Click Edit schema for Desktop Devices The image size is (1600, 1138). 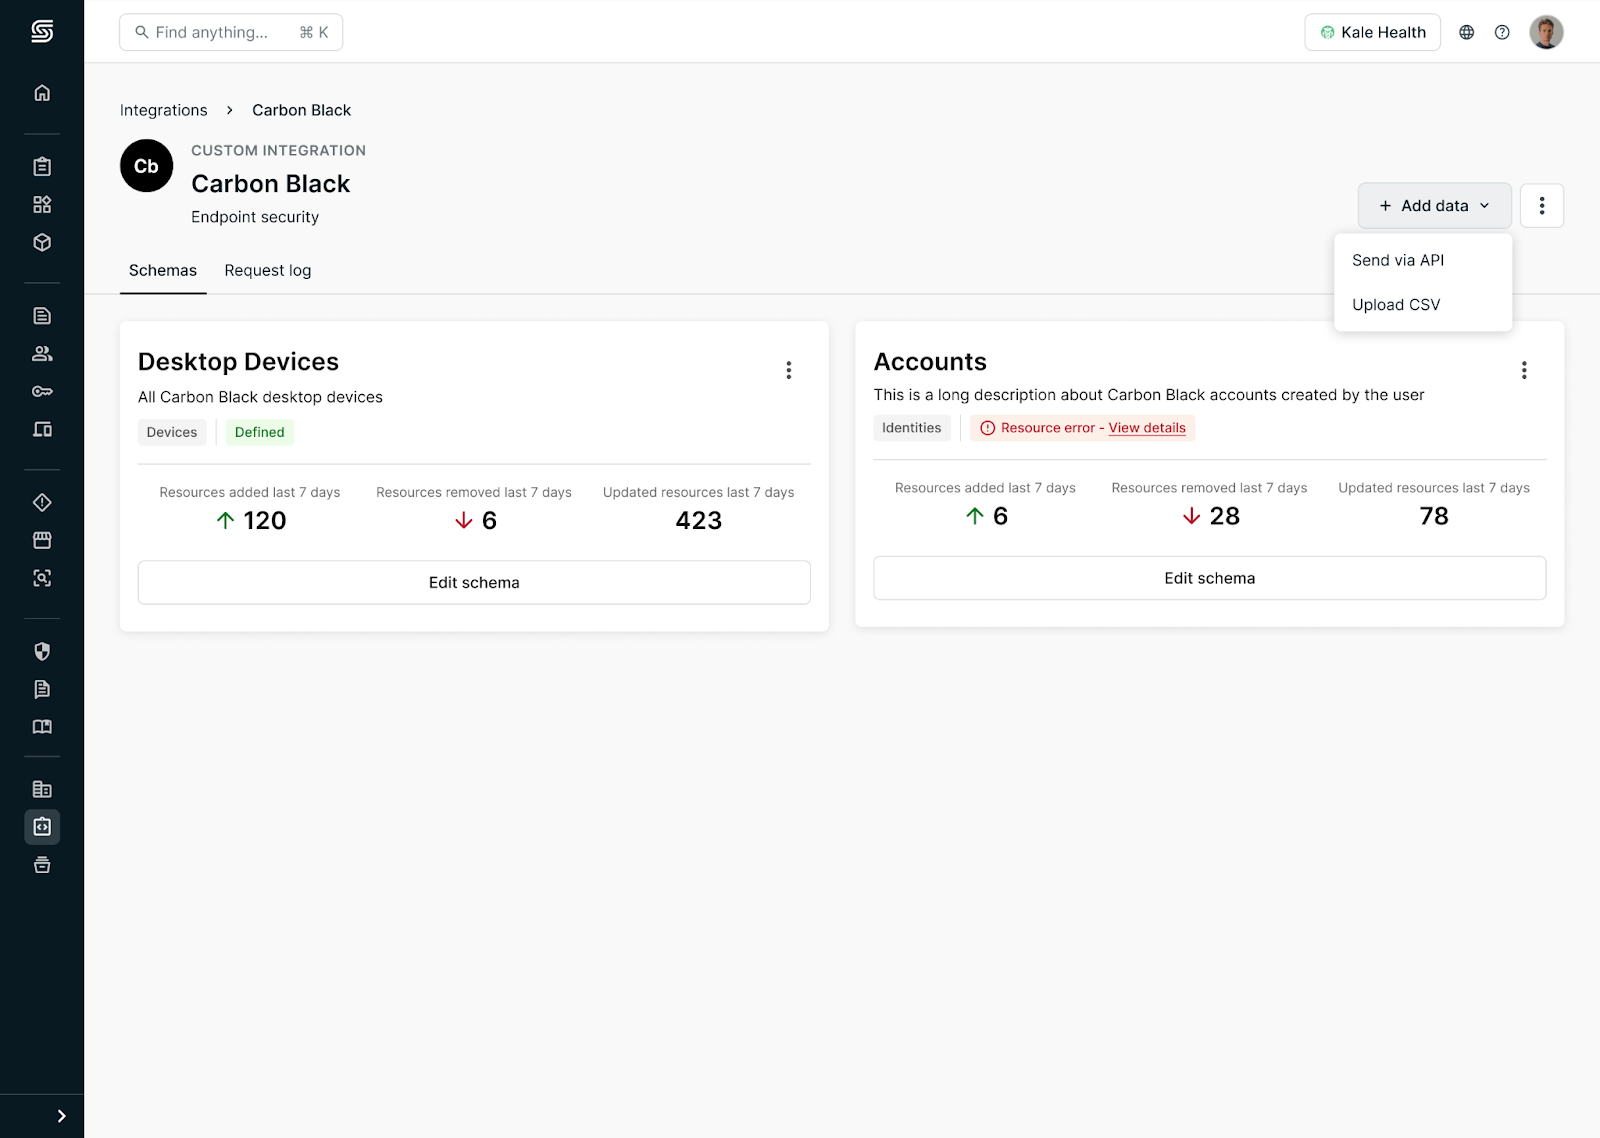click(x=474, y=583)
